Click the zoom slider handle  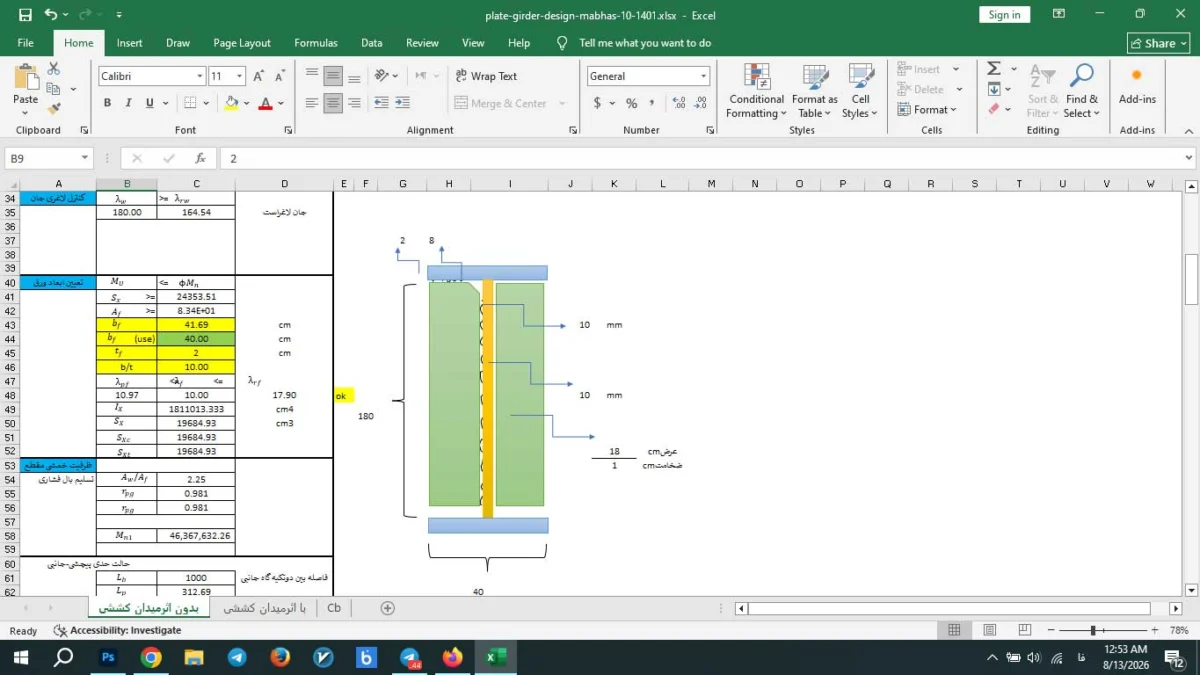[x=1093, y=630]
